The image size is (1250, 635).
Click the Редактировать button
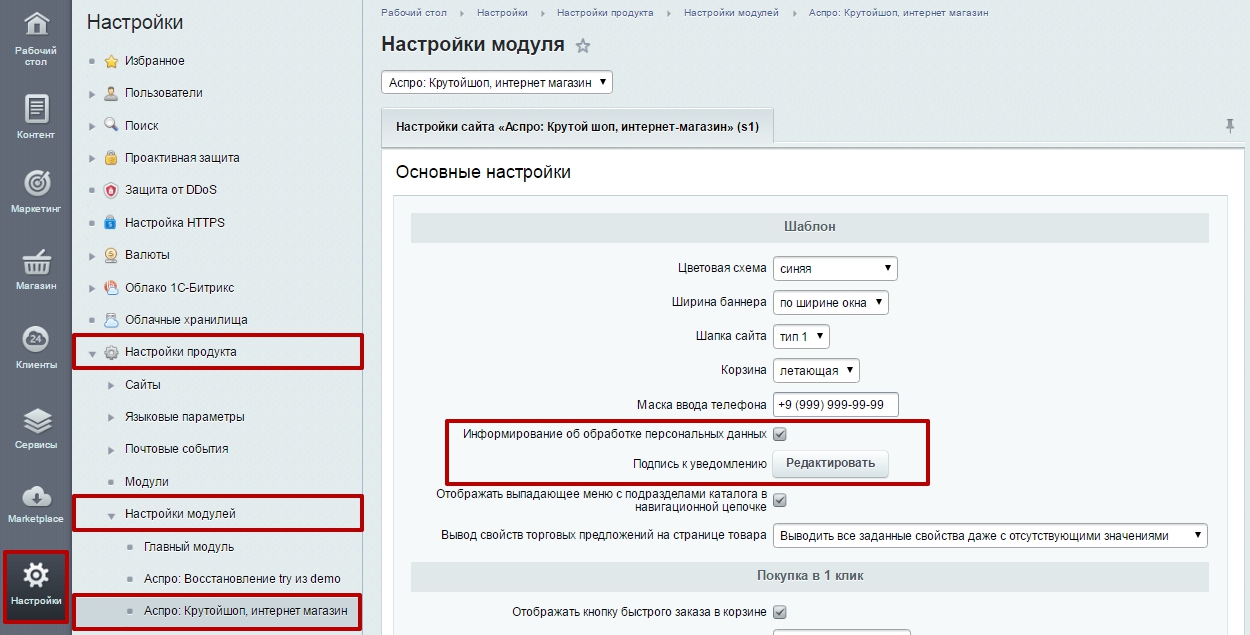(830, 463)
